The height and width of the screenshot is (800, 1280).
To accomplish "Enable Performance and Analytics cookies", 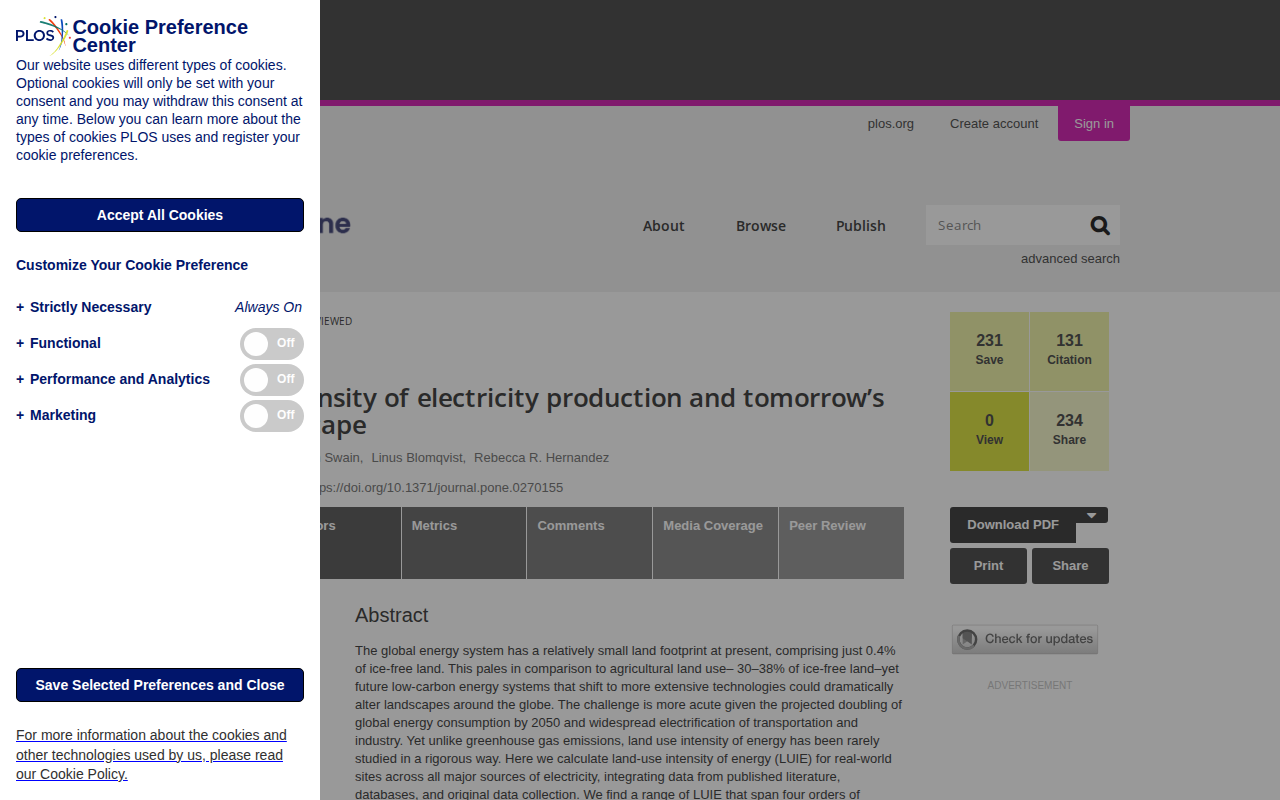I will point(272,380).
